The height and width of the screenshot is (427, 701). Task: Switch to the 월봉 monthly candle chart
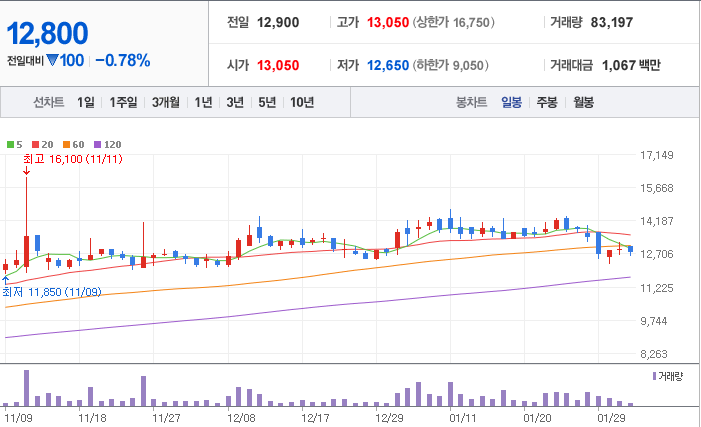point(583,102)
